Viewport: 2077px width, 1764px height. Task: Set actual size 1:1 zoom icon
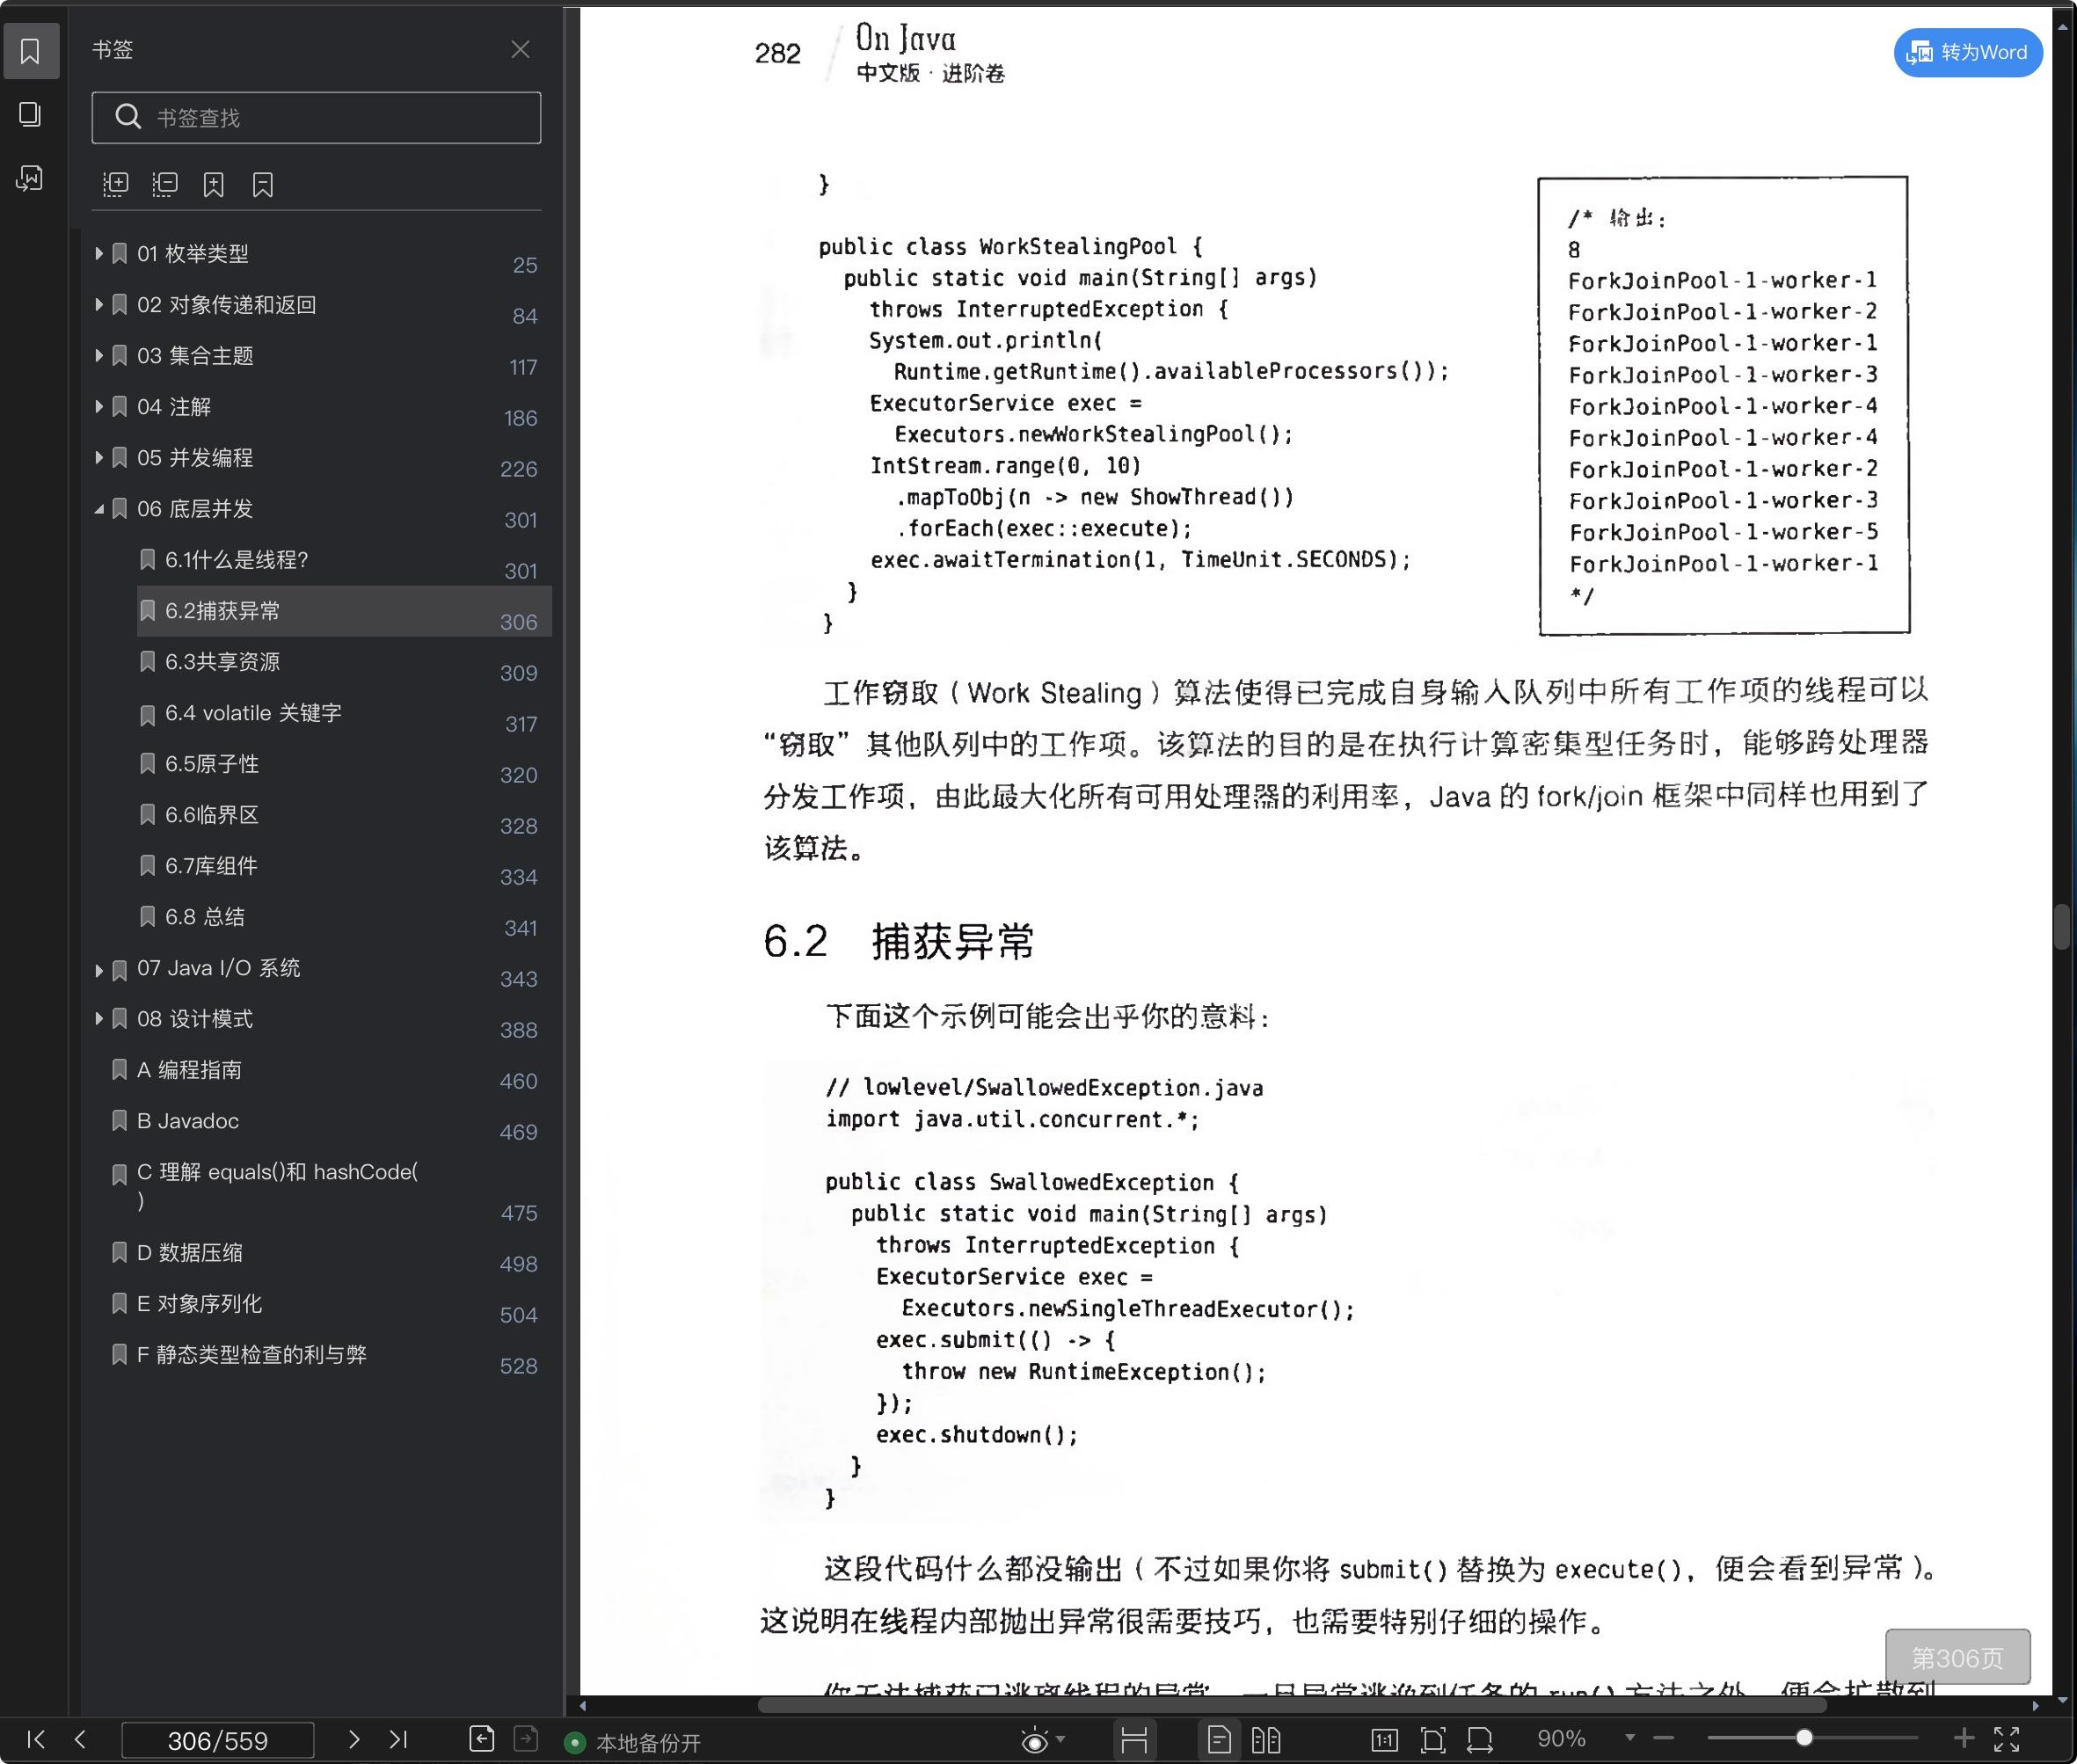(x=1385, y=1741)
